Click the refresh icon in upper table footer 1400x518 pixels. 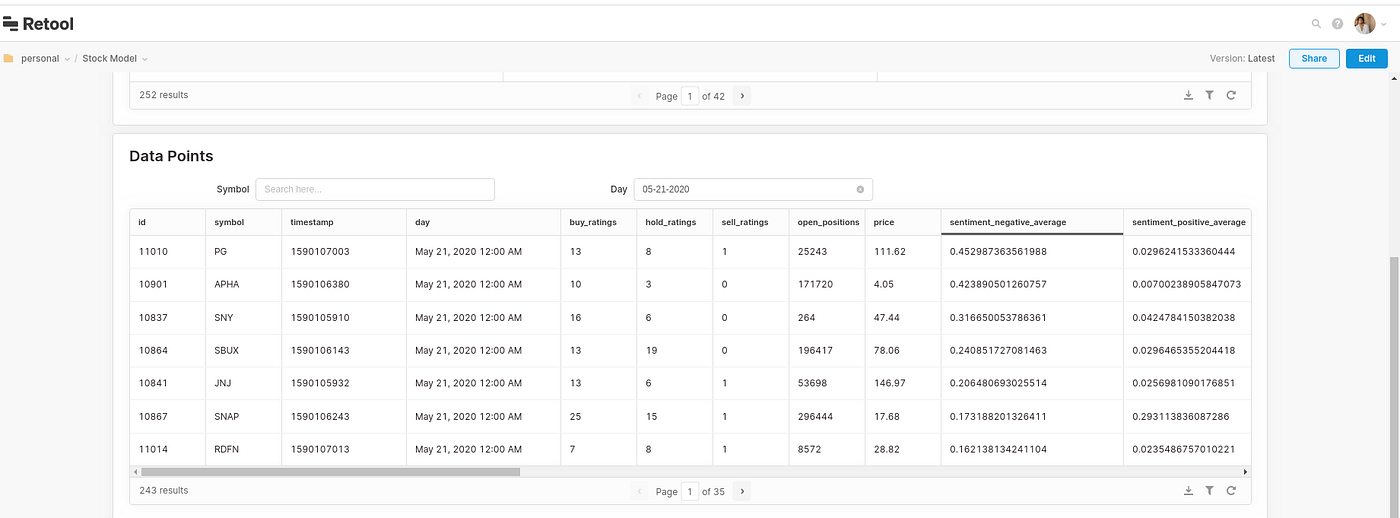point(1231,95)
